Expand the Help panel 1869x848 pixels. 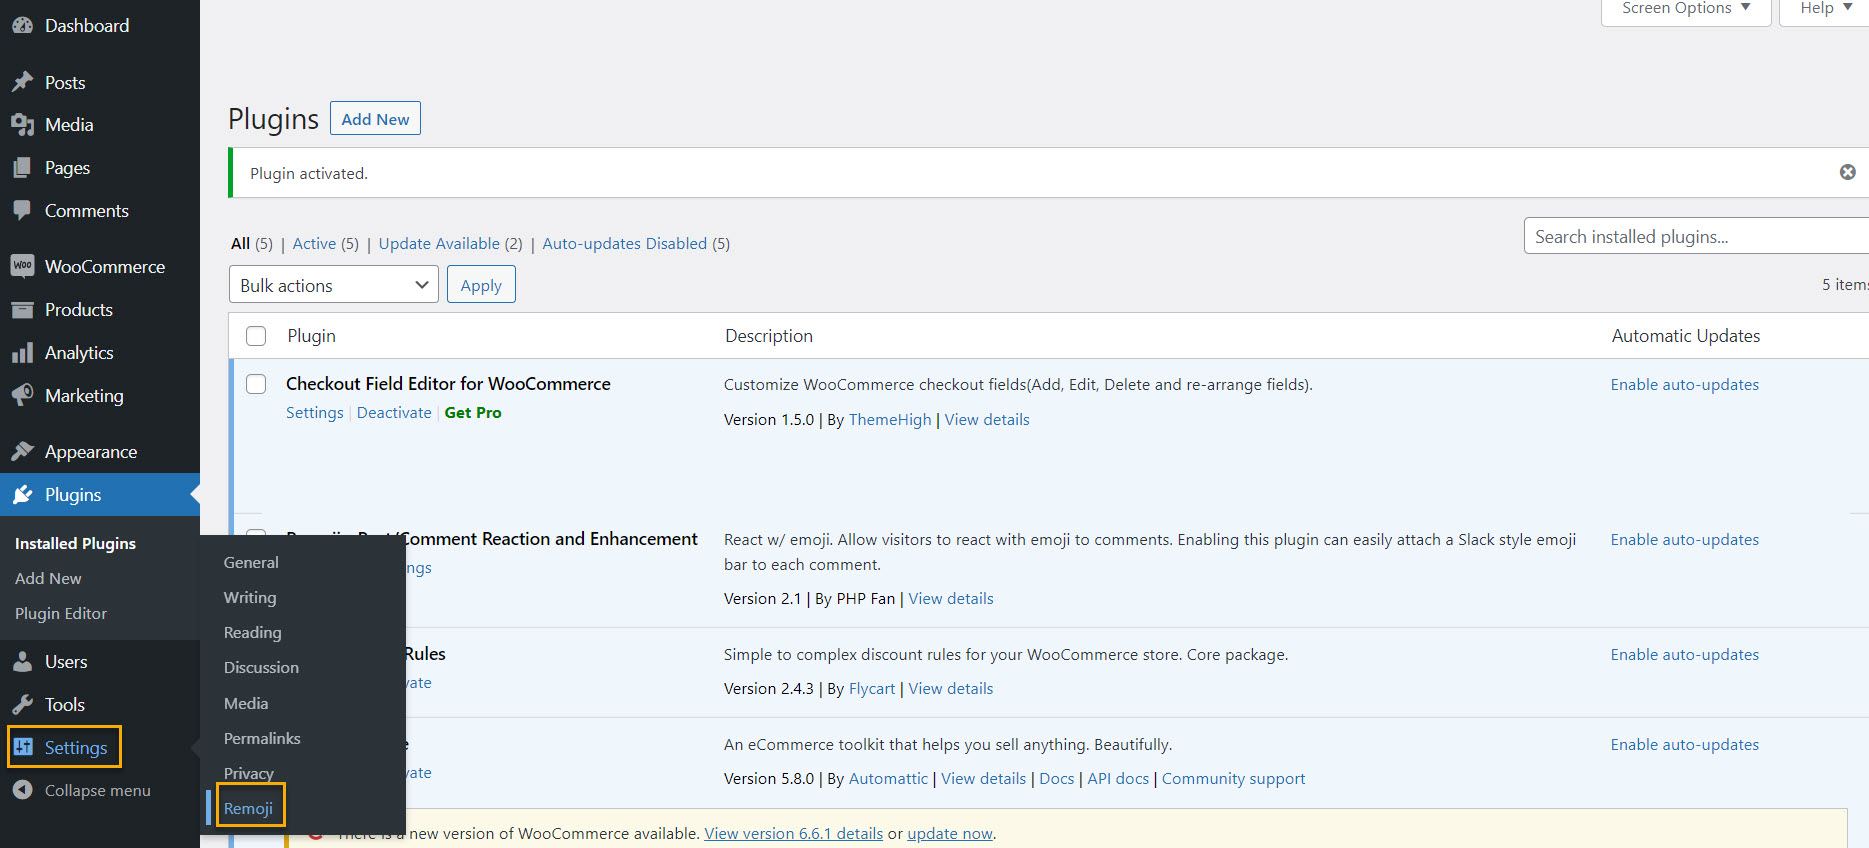1826,9
